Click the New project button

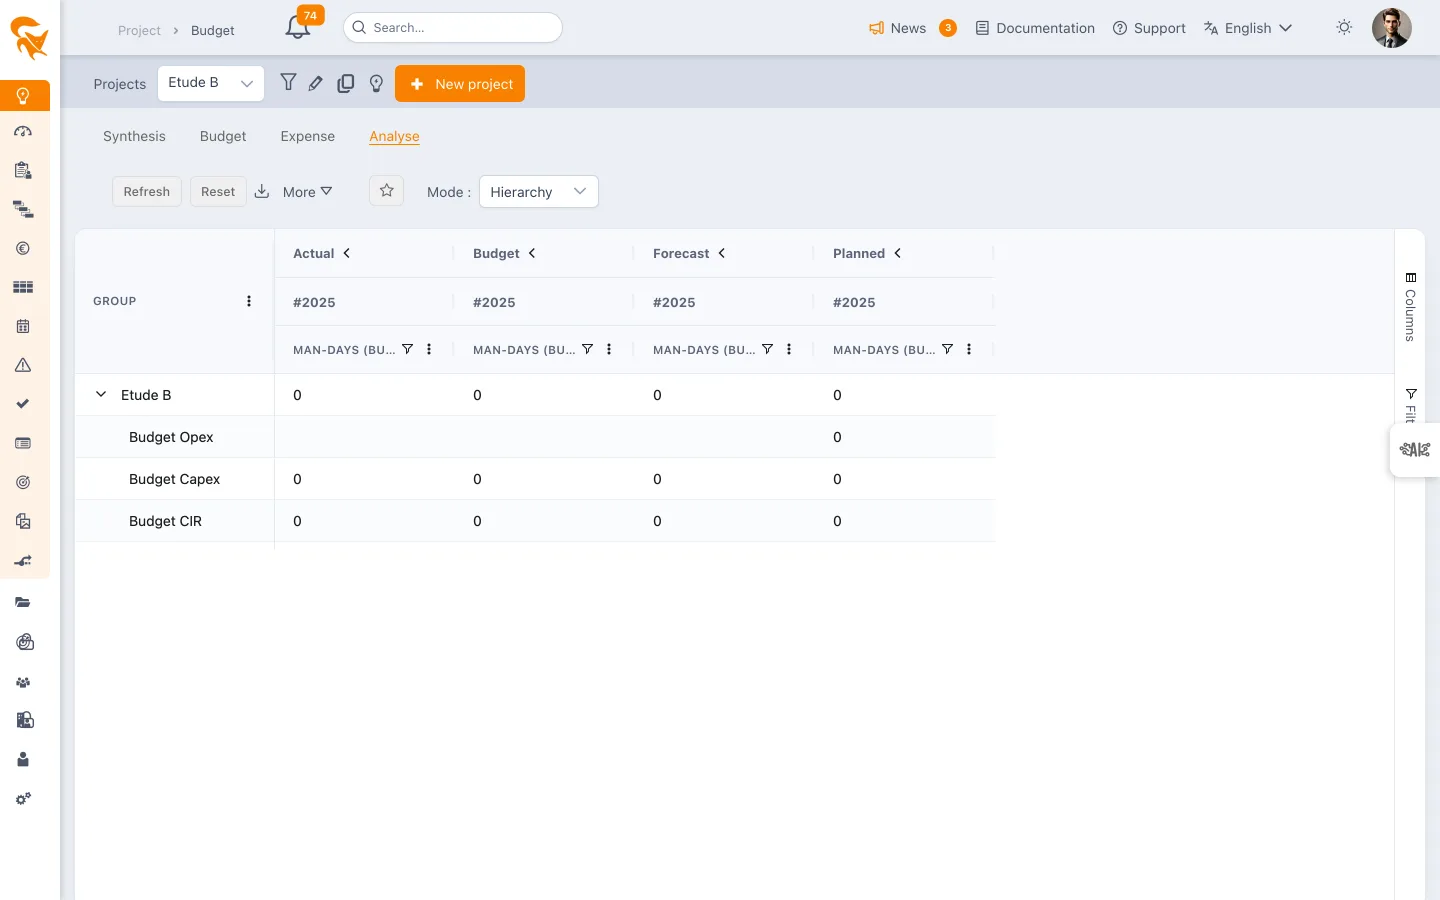[460, 84]
